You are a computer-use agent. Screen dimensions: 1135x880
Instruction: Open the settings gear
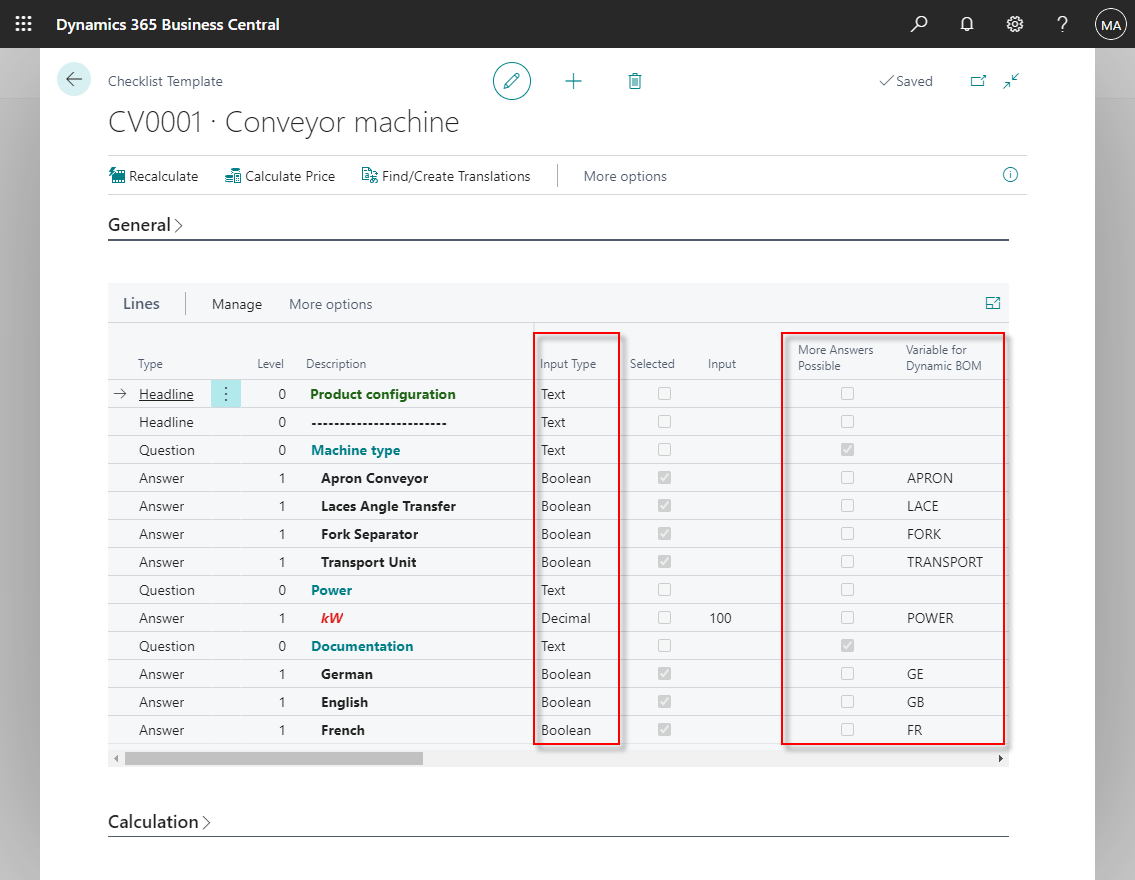click(1014, 24)
